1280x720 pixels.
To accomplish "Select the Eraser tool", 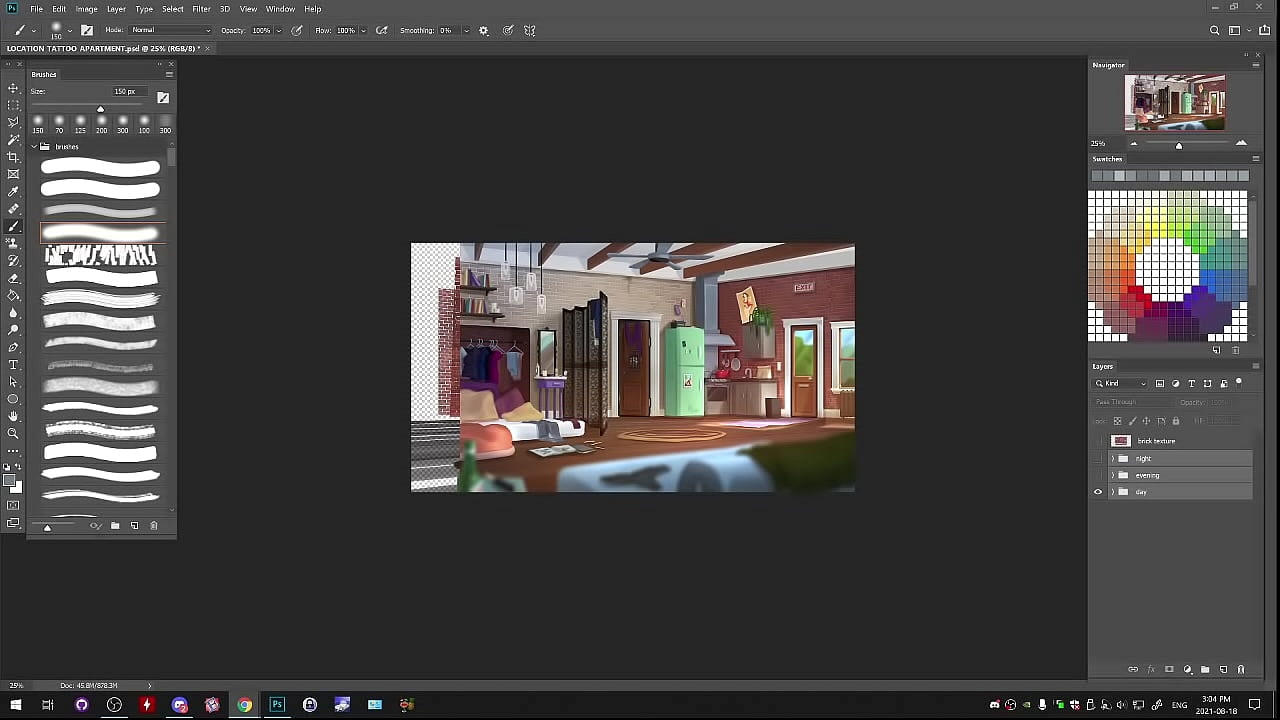I will click(13, 278).
